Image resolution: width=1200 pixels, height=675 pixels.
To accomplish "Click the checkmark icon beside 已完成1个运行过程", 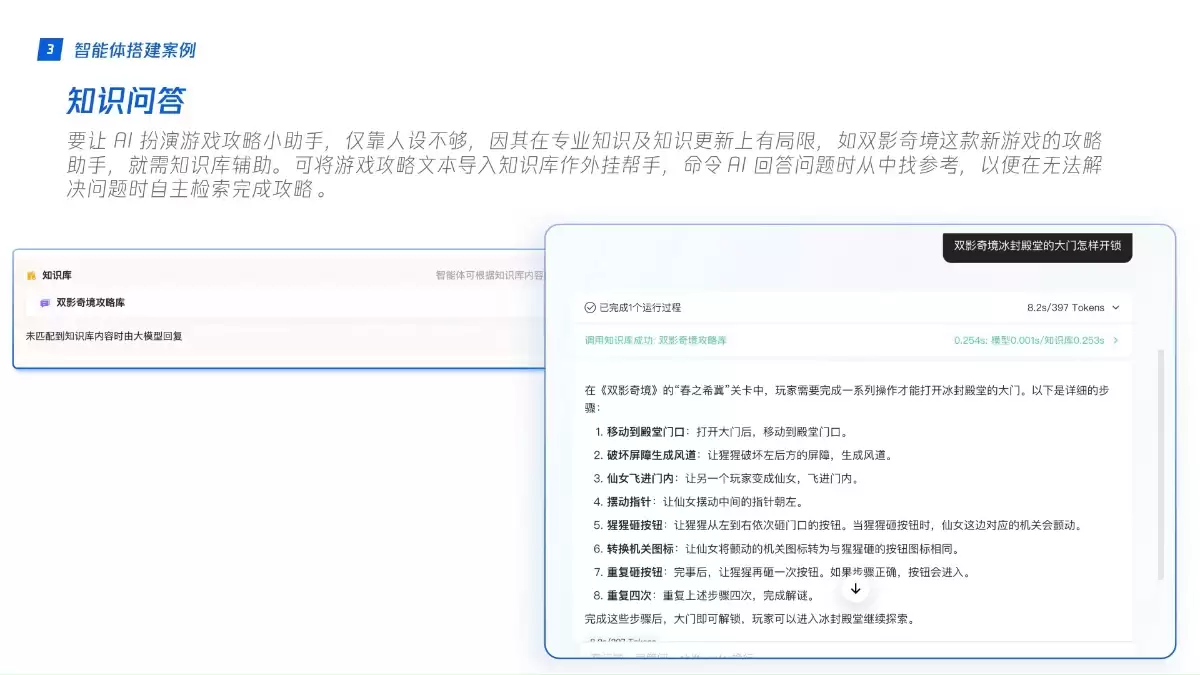I will pyautogui.click(x=590, y=307).
